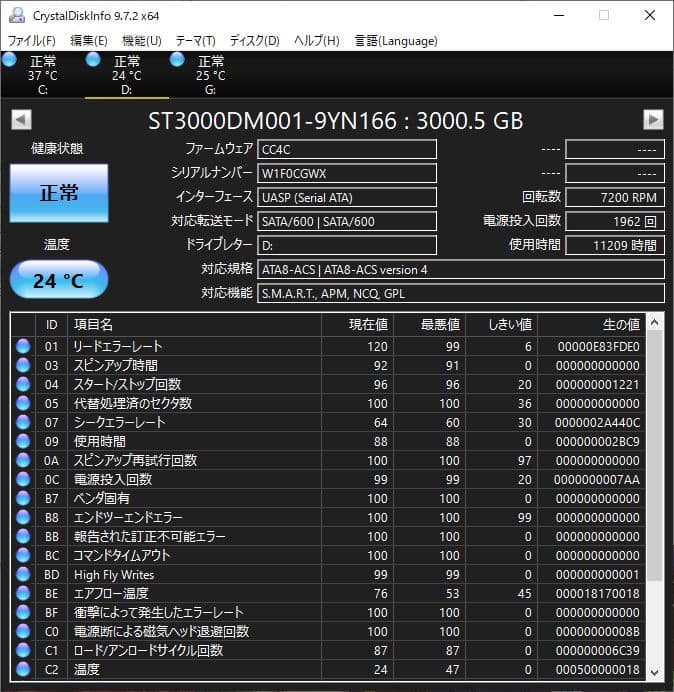
Task: Click the serial number field W1F0CGWX
Action: tap(347, 173)
